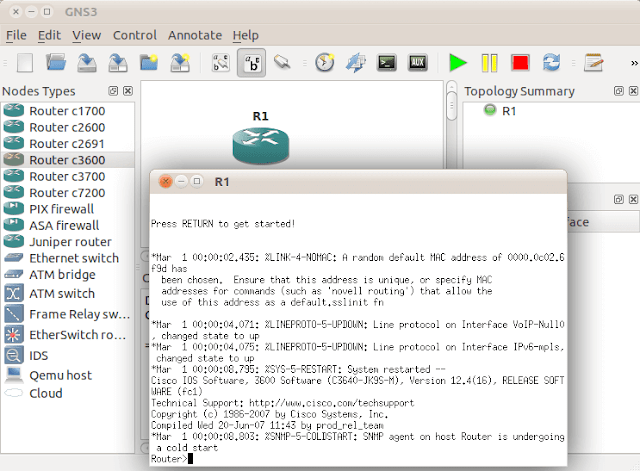
Task: Open Console to all devices icon
Action: [387, 63]
